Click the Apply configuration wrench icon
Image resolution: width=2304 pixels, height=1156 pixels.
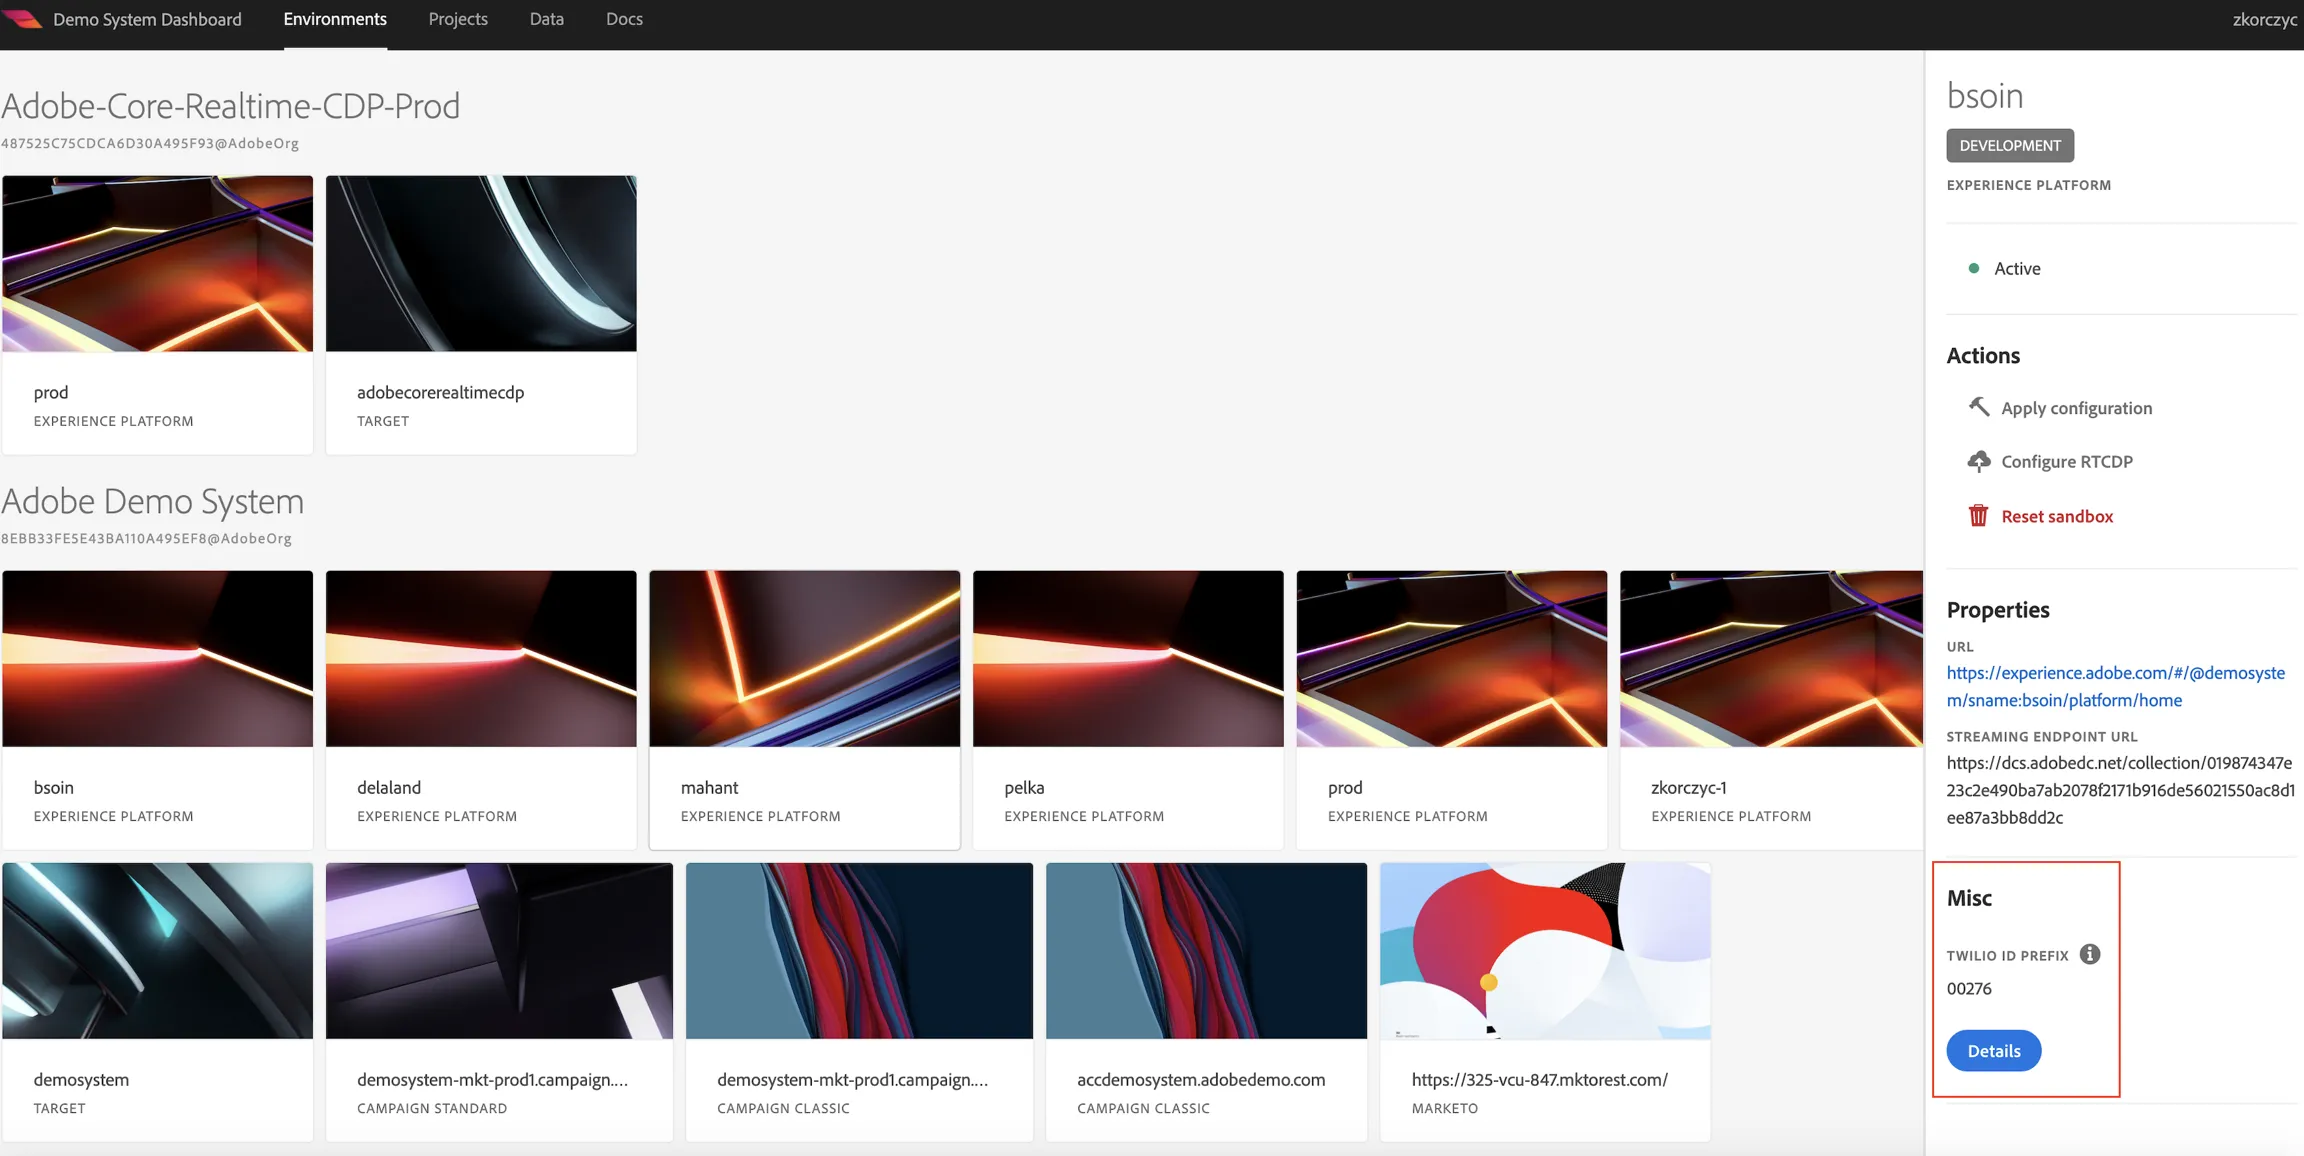click(1978, 407)
